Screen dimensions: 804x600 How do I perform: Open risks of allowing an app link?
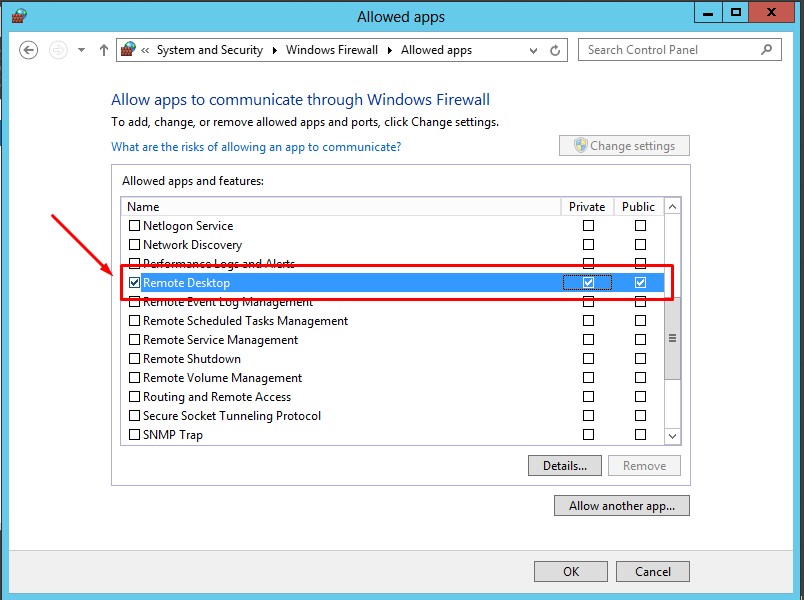[256, 147]
